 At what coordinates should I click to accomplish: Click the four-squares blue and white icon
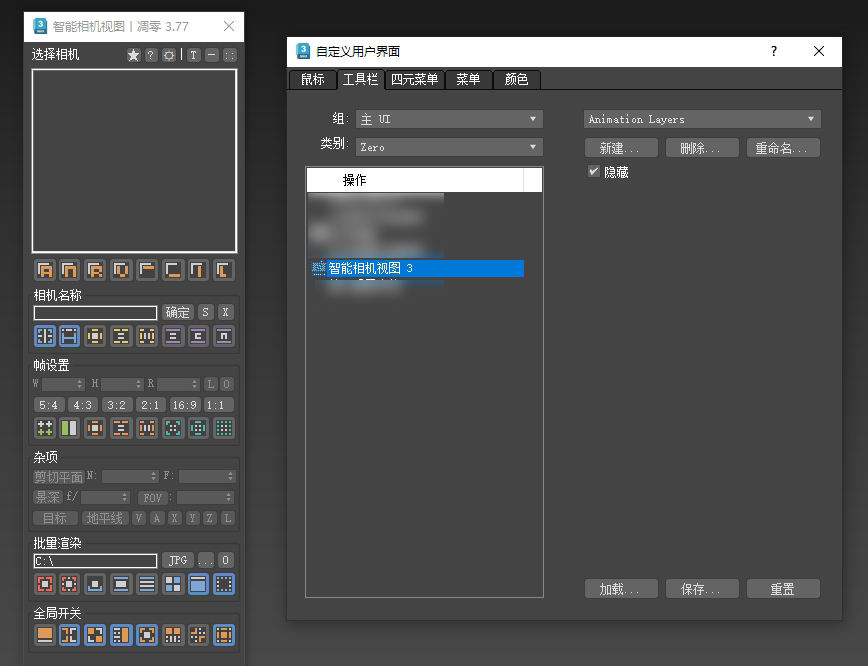tap(173, 584)
